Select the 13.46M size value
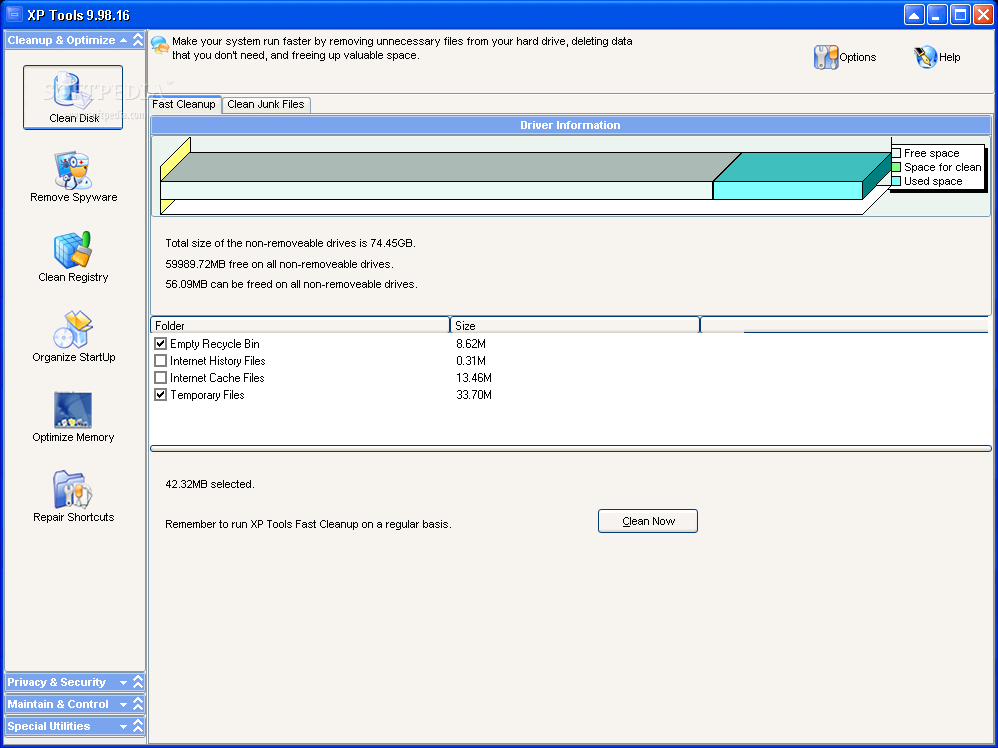998x748 pixels. [x=474, y=378]
